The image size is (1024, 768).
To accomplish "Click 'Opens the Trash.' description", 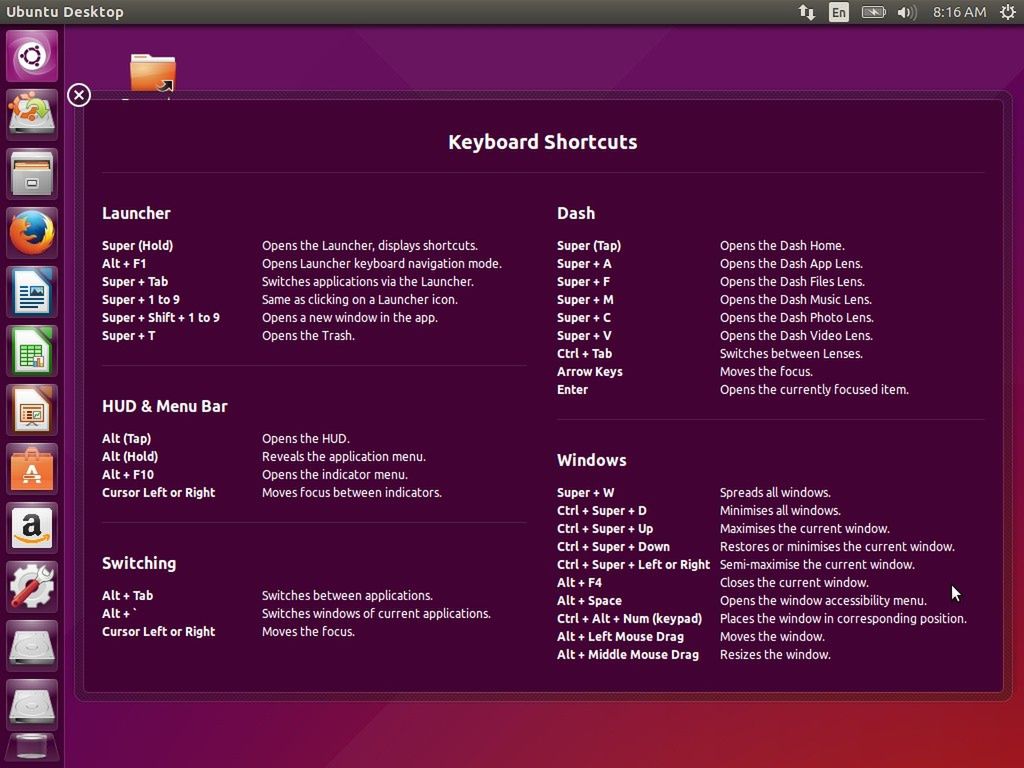I will [308, 336].
